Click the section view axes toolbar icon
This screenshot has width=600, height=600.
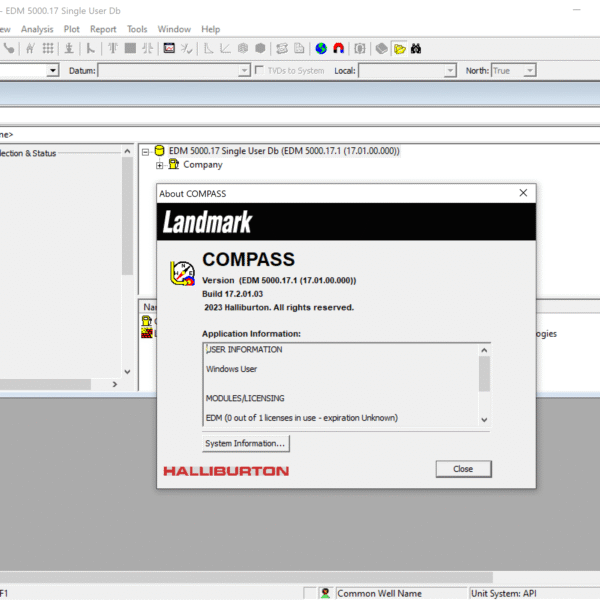click(208, 48)
